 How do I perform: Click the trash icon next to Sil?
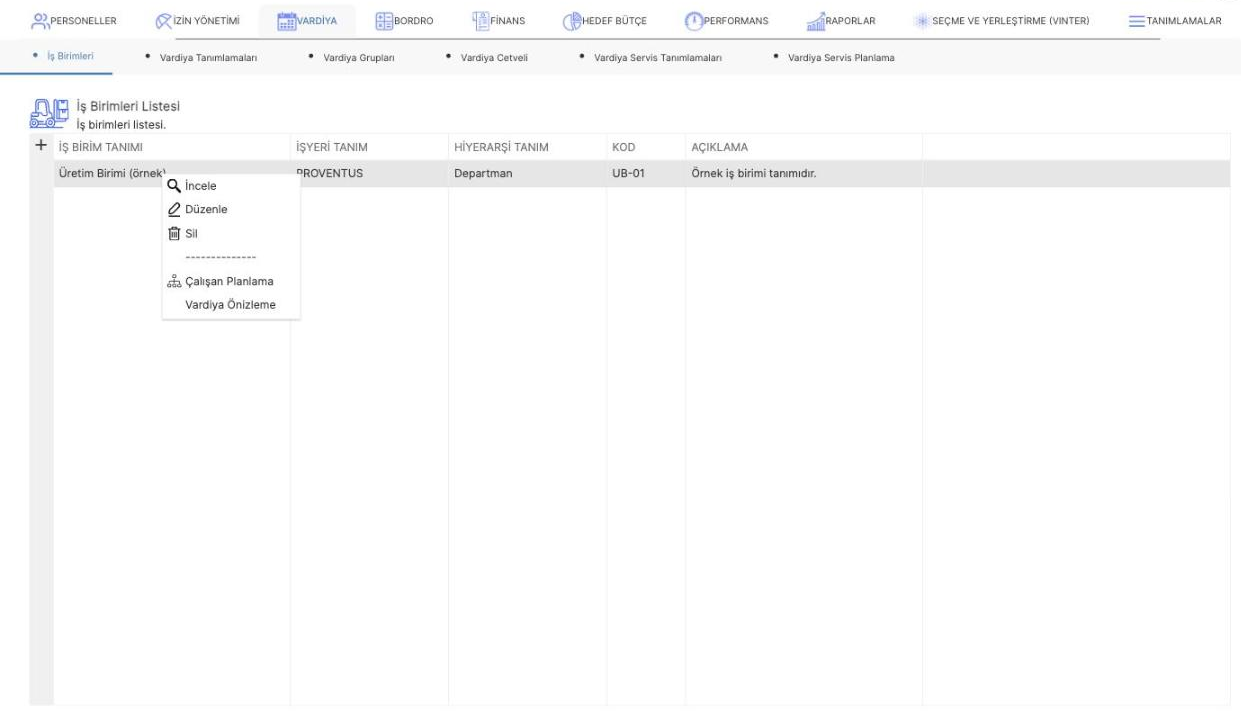click(174, 233)
